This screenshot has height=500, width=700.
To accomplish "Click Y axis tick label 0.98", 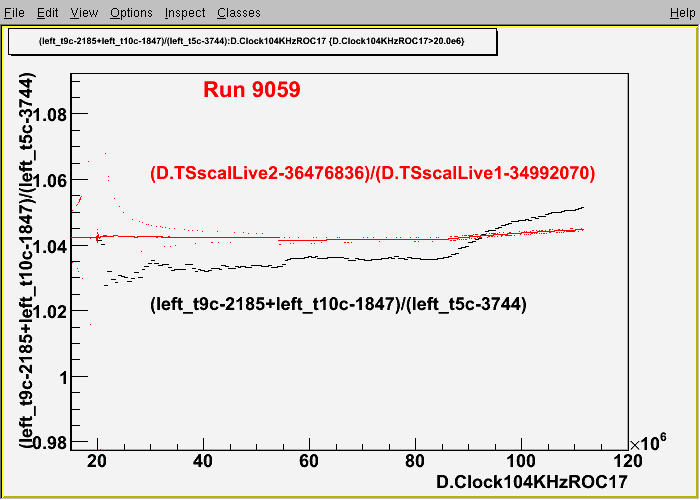I will [x=49, y=443].
